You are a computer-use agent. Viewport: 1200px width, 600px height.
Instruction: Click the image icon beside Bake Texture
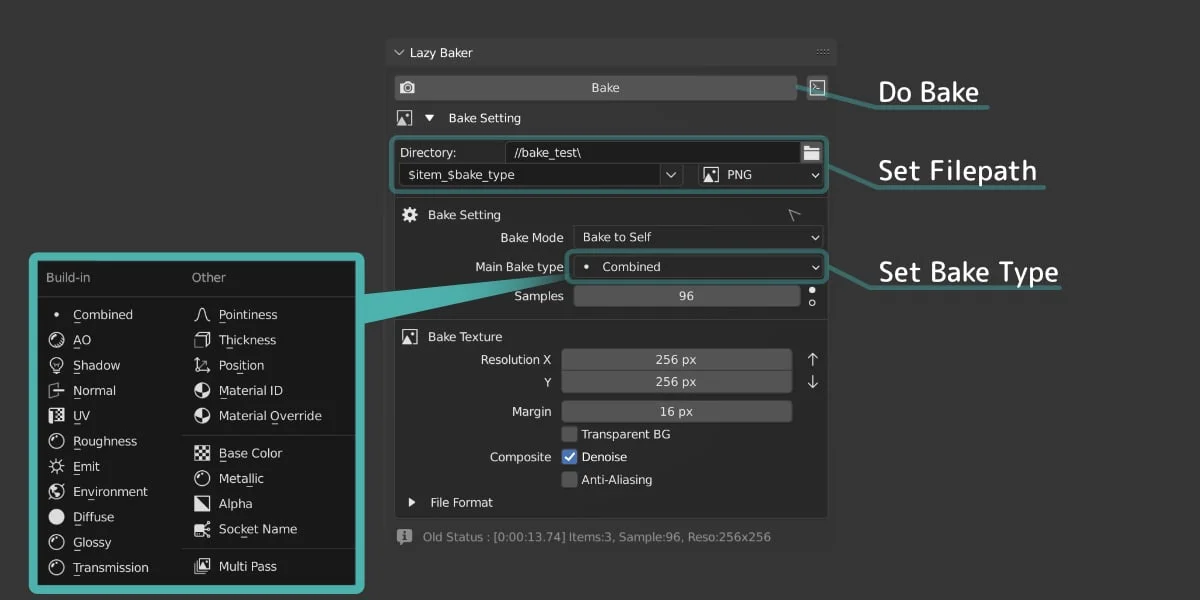(409, 337)
